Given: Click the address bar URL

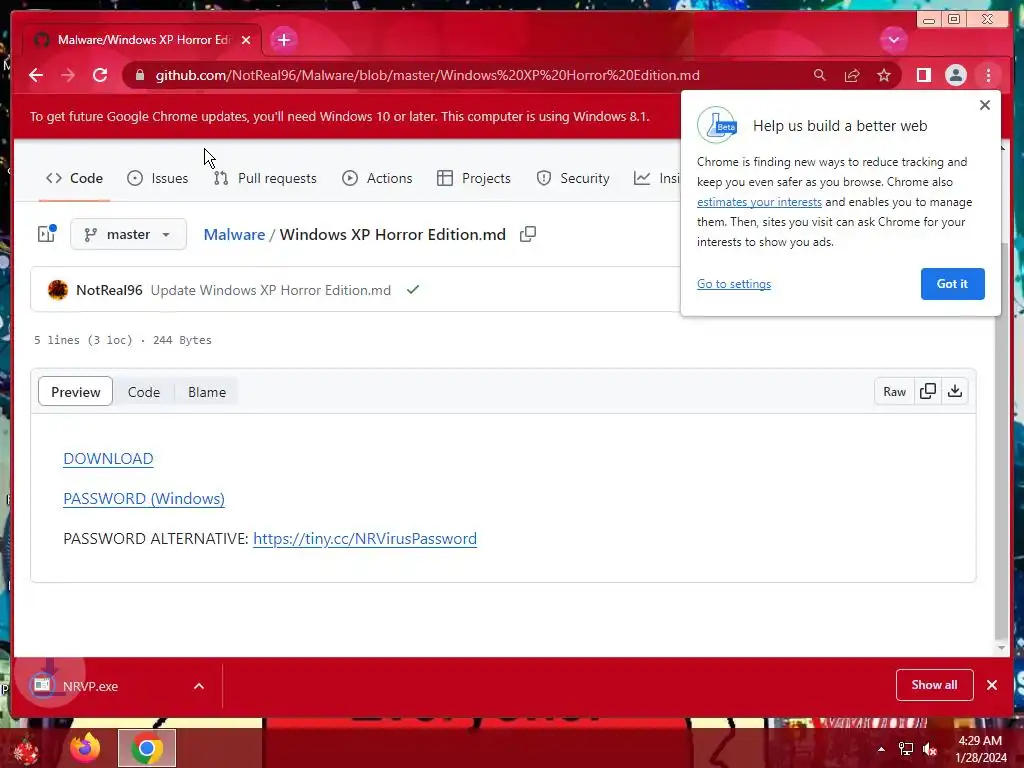Looking at the screenshot, I should [x=427, y=75].
